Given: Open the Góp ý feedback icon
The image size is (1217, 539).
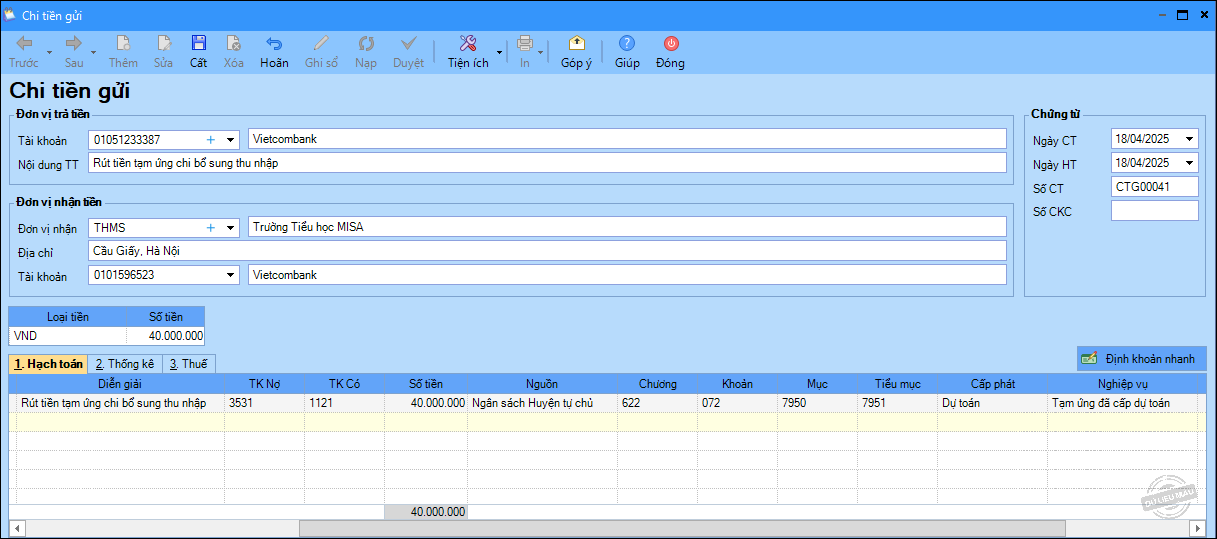Looking at the screenshot, I should (576, 43).
